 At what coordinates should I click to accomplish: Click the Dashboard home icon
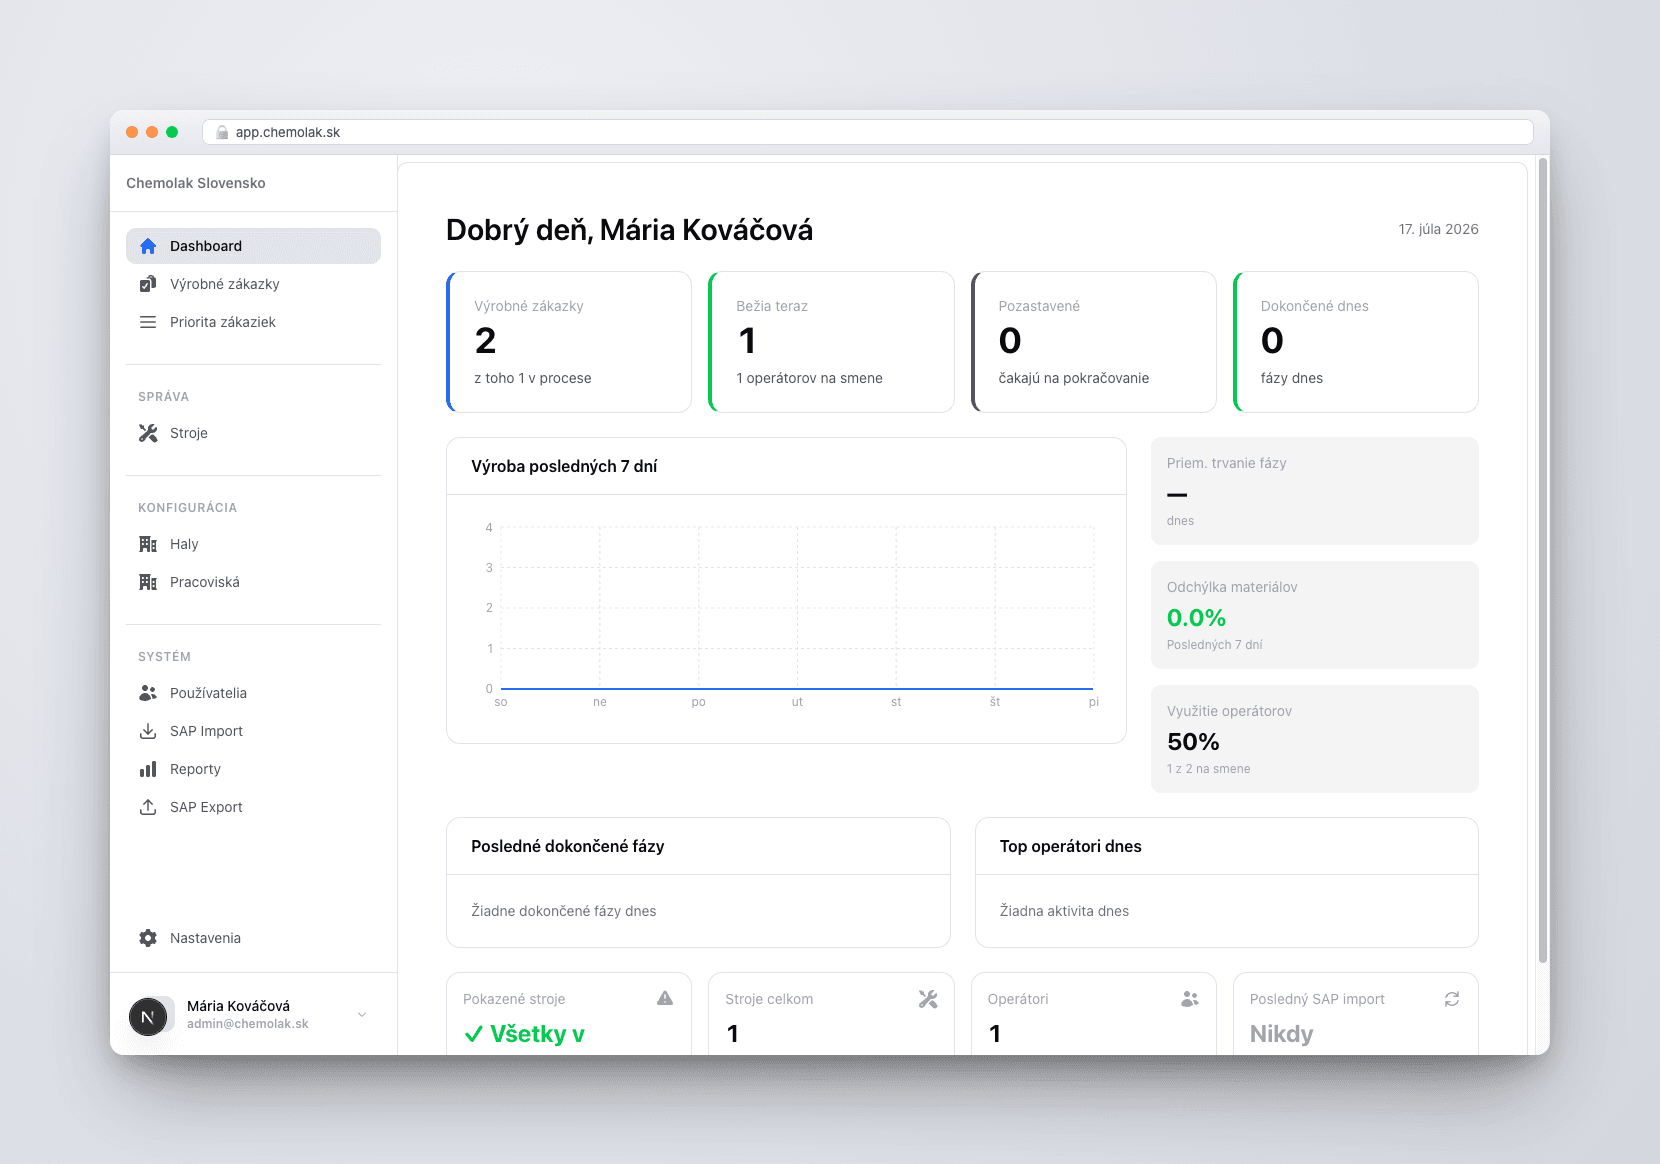point(148,246)
